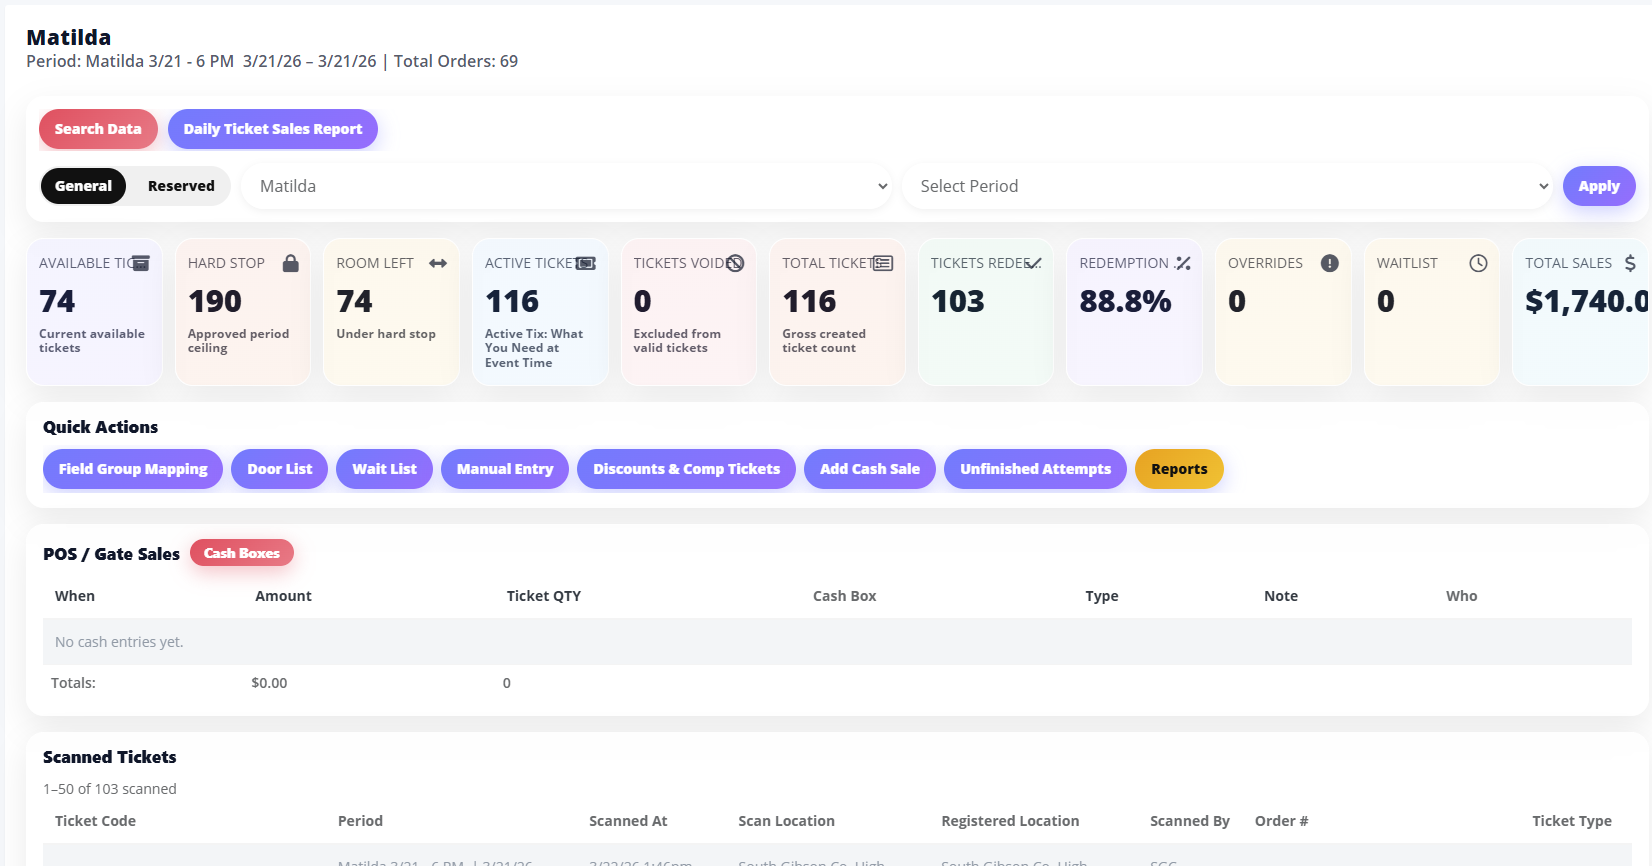
Task: Open the Select Period dropdown
Action: tap(1227, 186)
